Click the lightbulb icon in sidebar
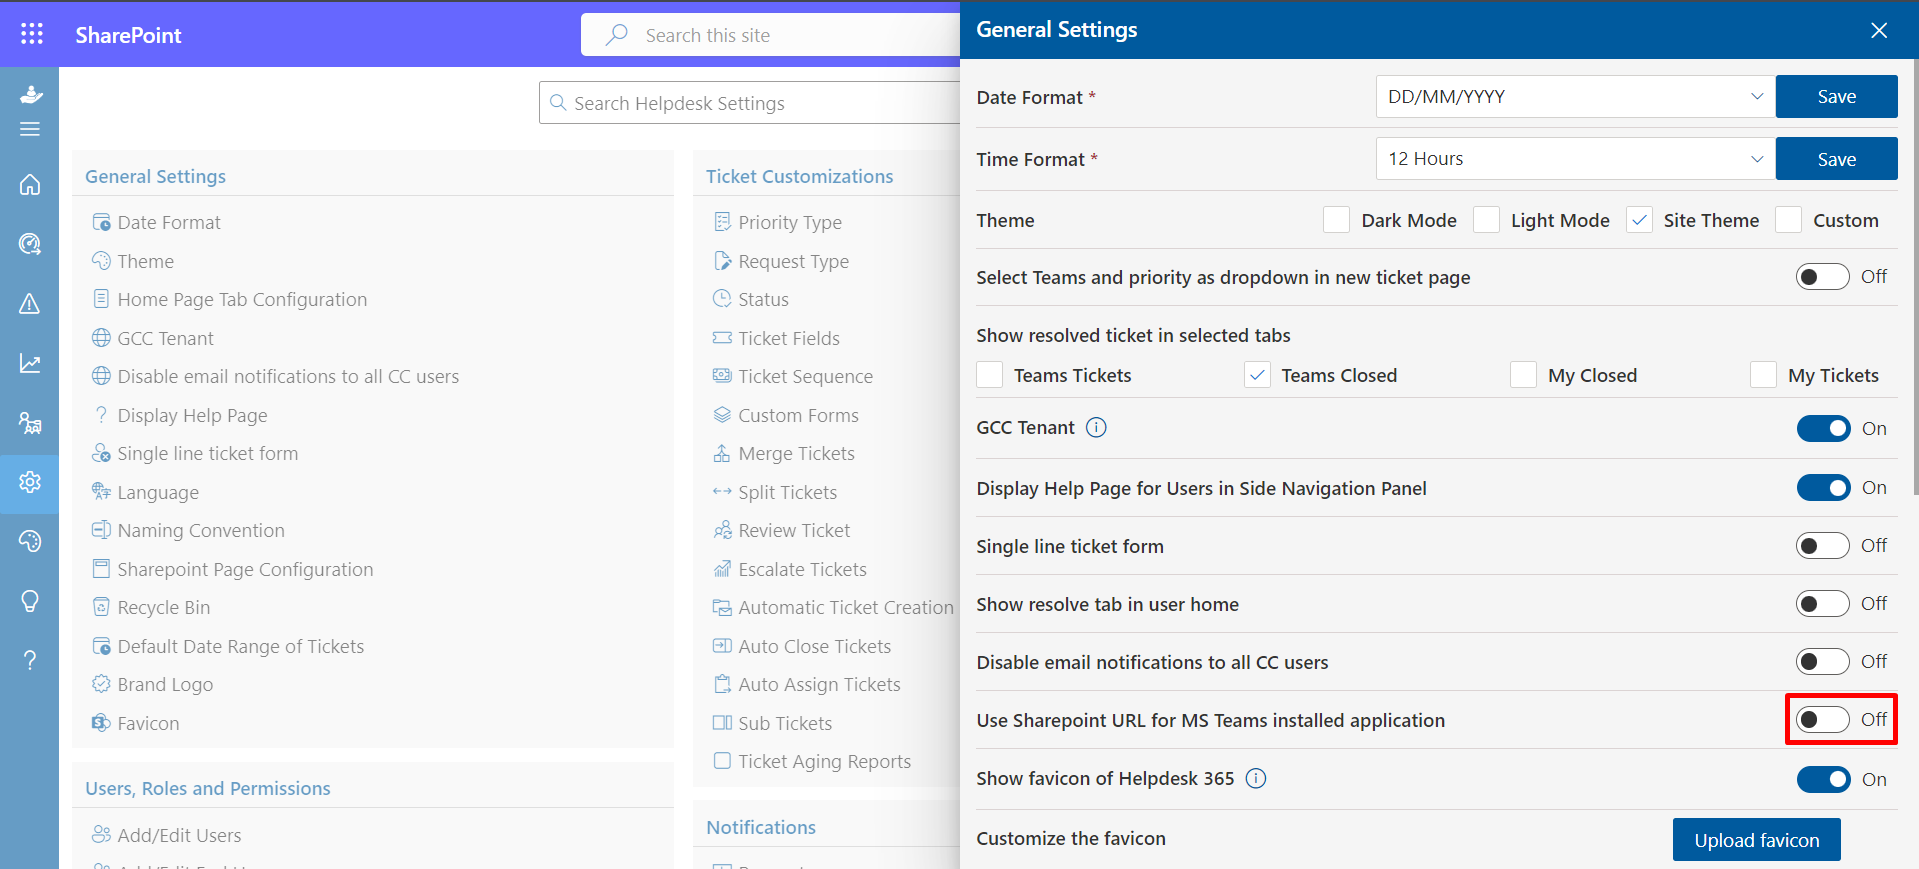 (x=30, y=601)
